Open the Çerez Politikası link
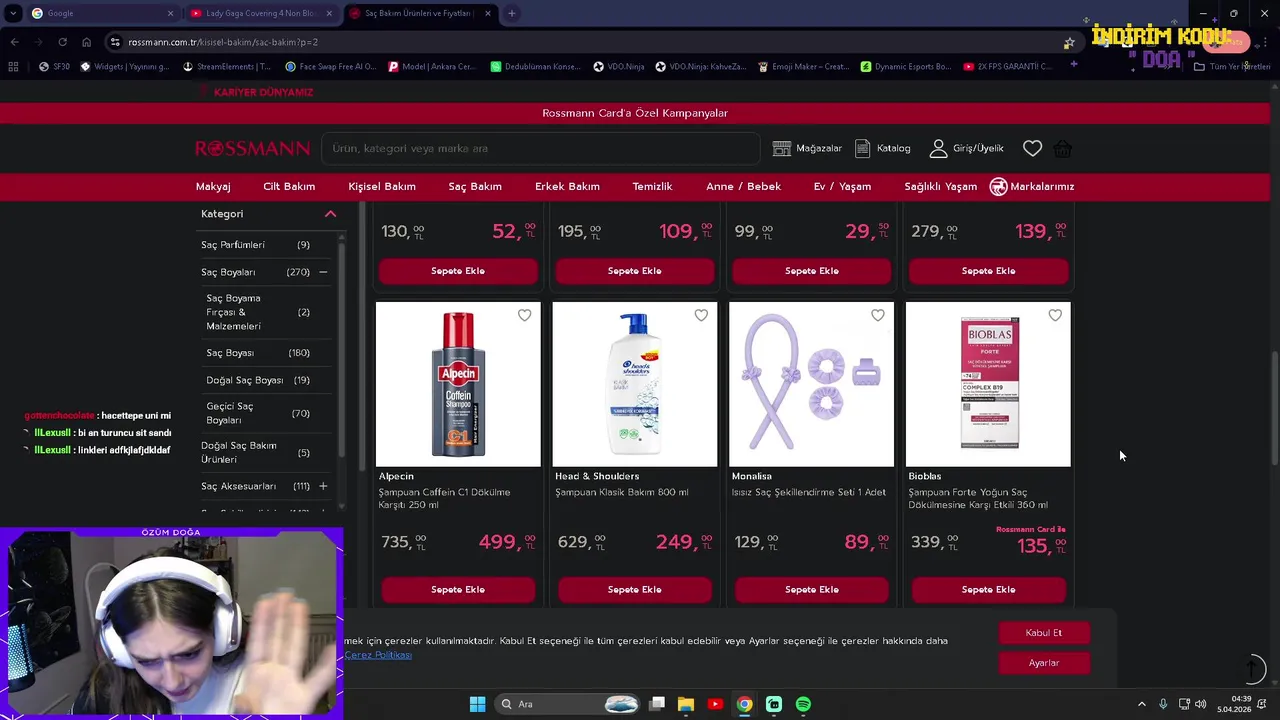The image size is (1280, 720). pos(378,654)
